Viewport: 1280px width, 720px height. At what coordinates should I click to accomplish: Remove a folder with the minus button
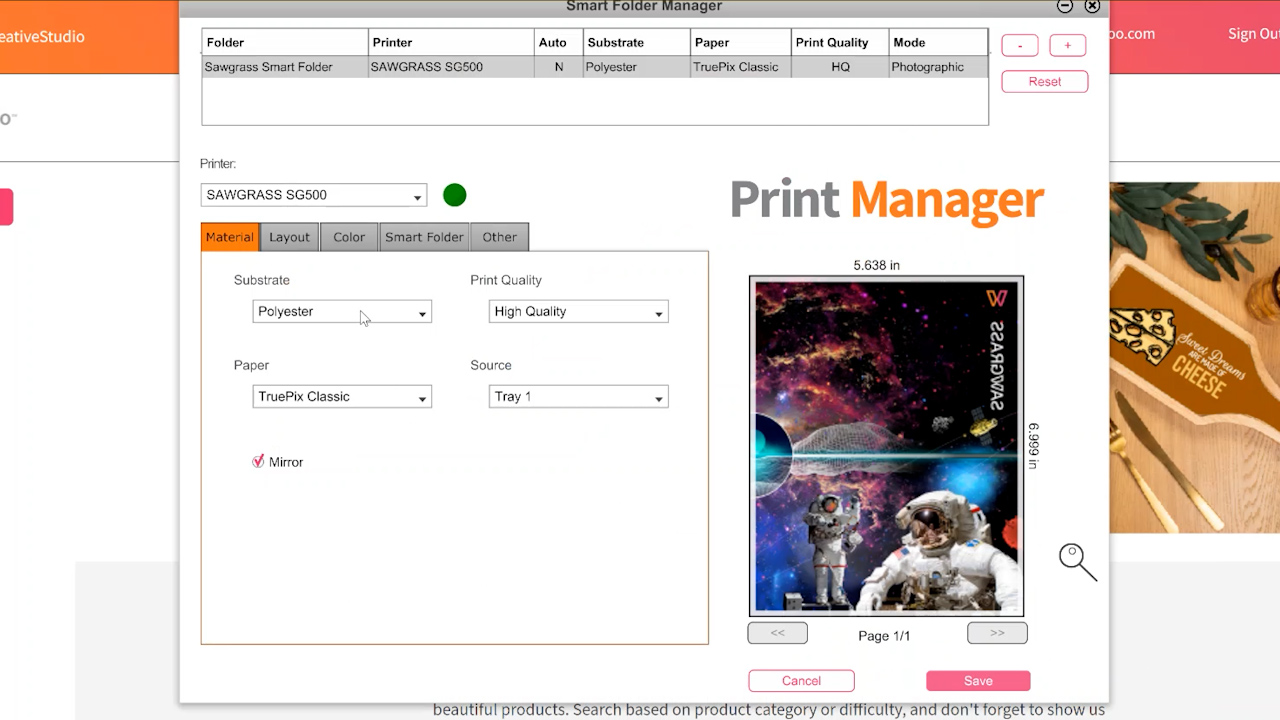coord(1020,46)
